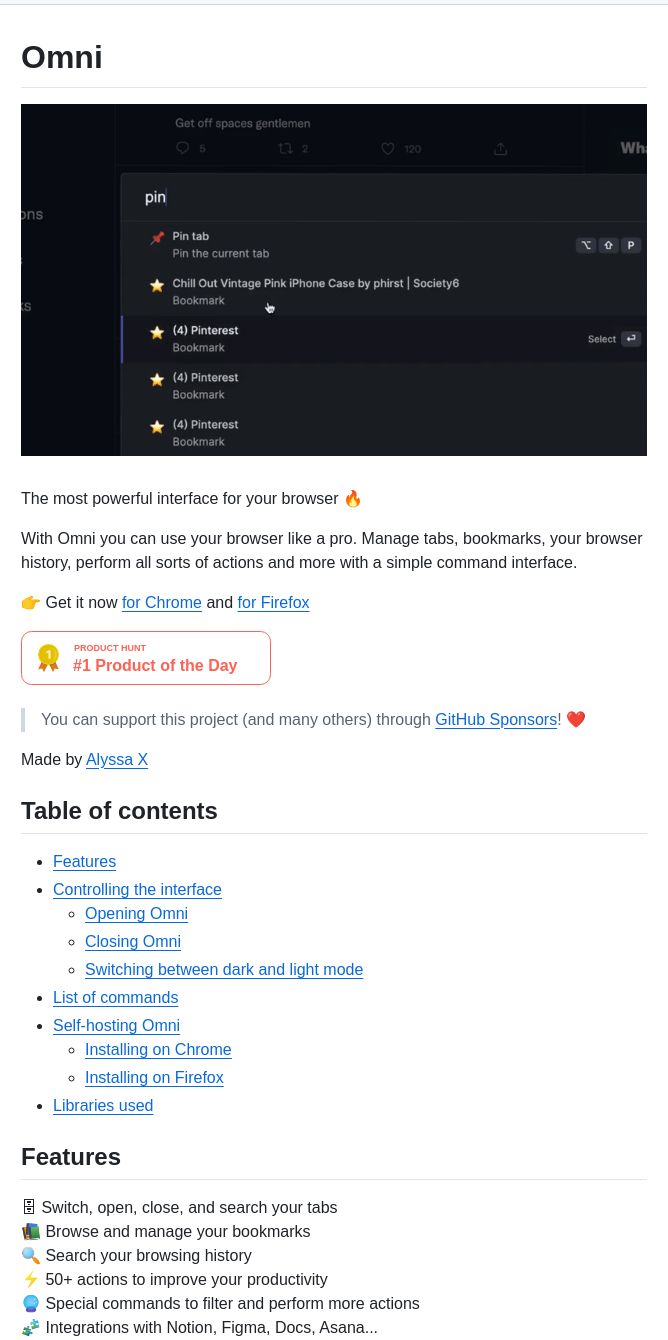Viewport: 668px width, 1340px height.
Task: Select the Libraries used link
Action: click(x=103, y=1105)
